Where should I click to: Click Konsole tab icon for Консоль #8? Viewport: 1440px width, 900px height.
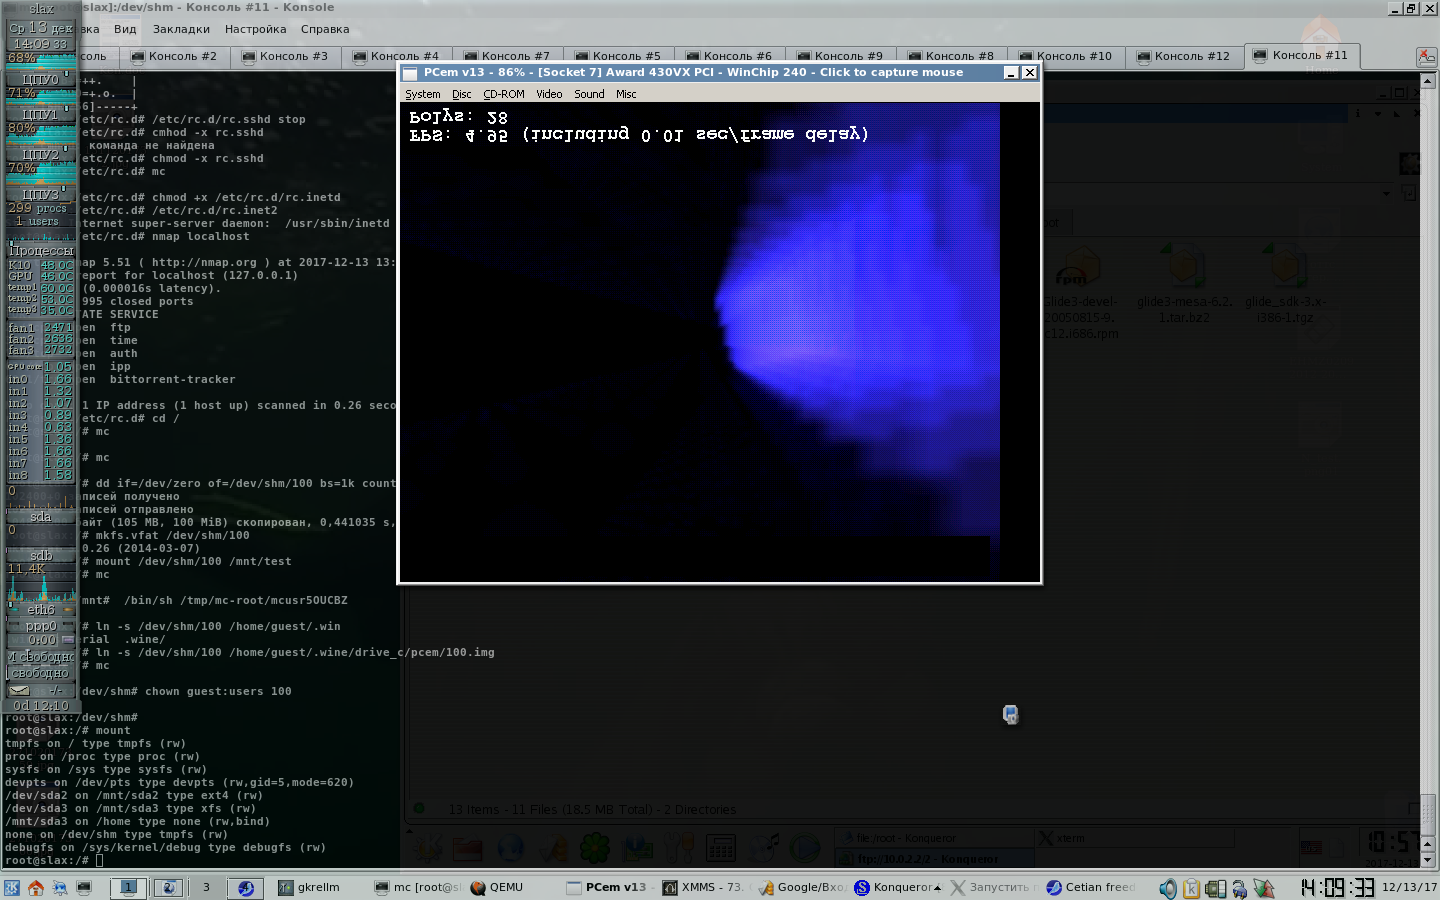pyautogui.click(x=914, y=57)
